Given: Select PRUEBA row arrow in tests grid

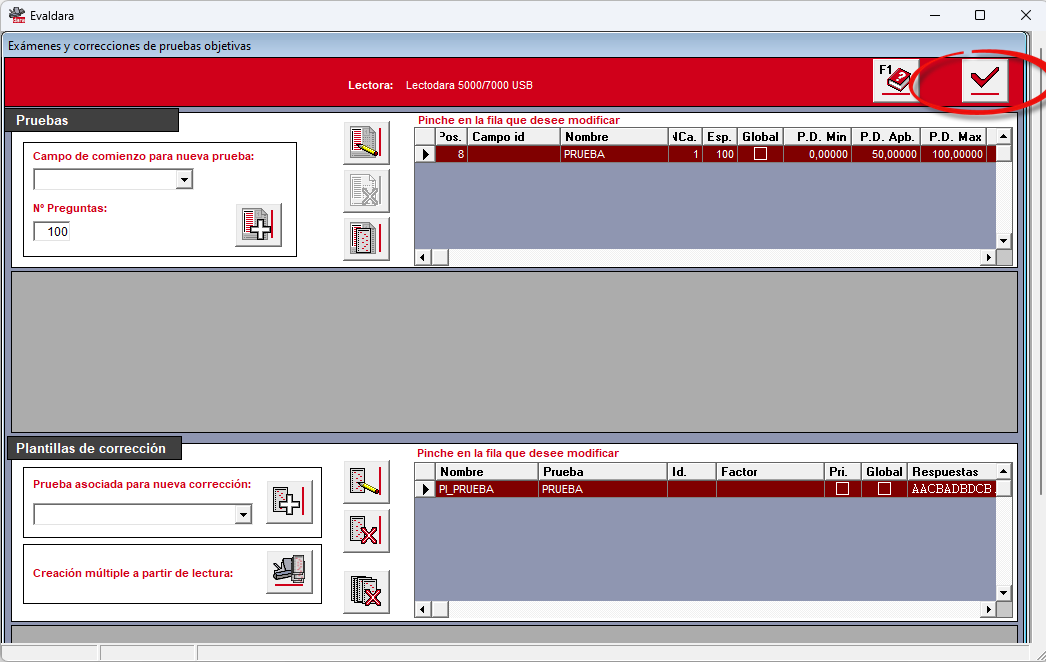Looking at the screenshot, I should [425, 154].
